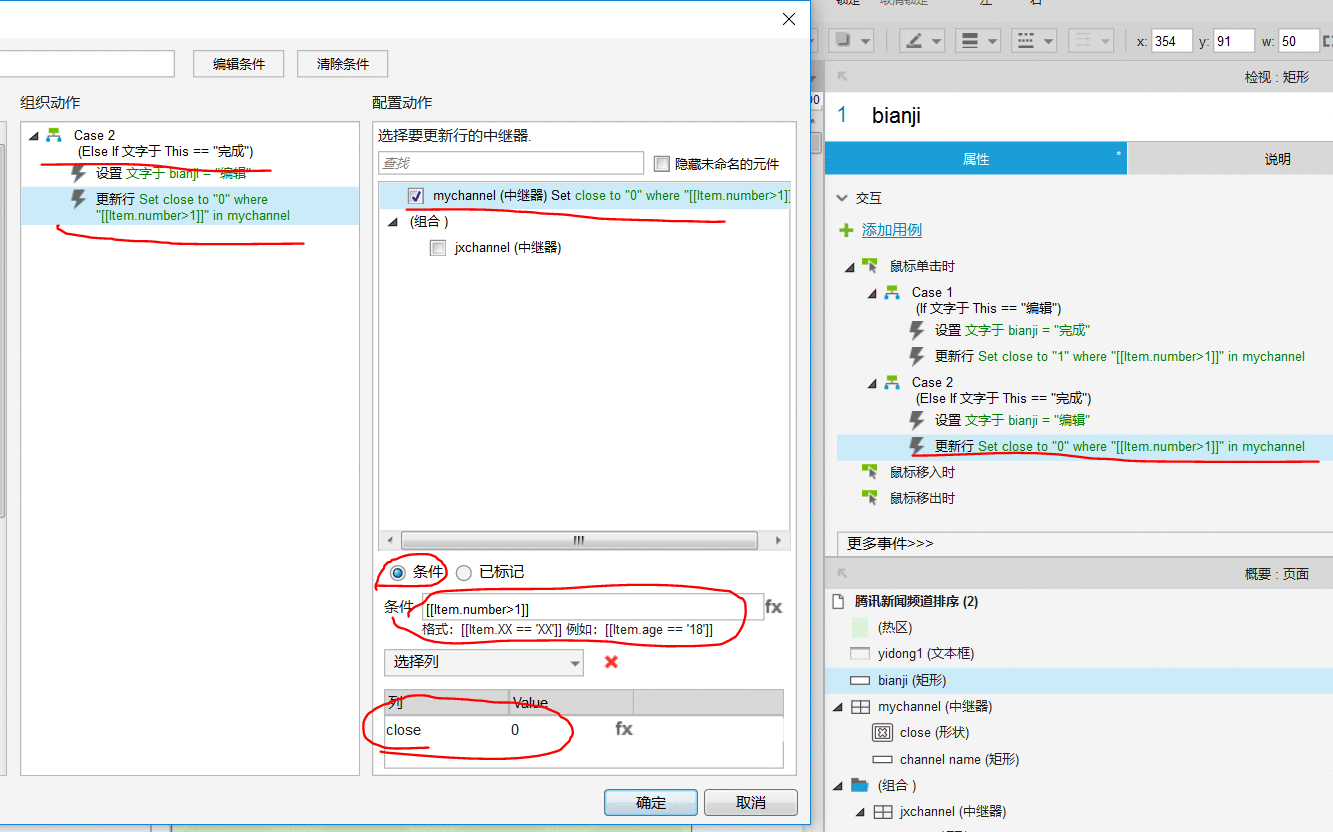Cancel dialog with 取消 button
The image size is (1333, 832).
(751, 802)
